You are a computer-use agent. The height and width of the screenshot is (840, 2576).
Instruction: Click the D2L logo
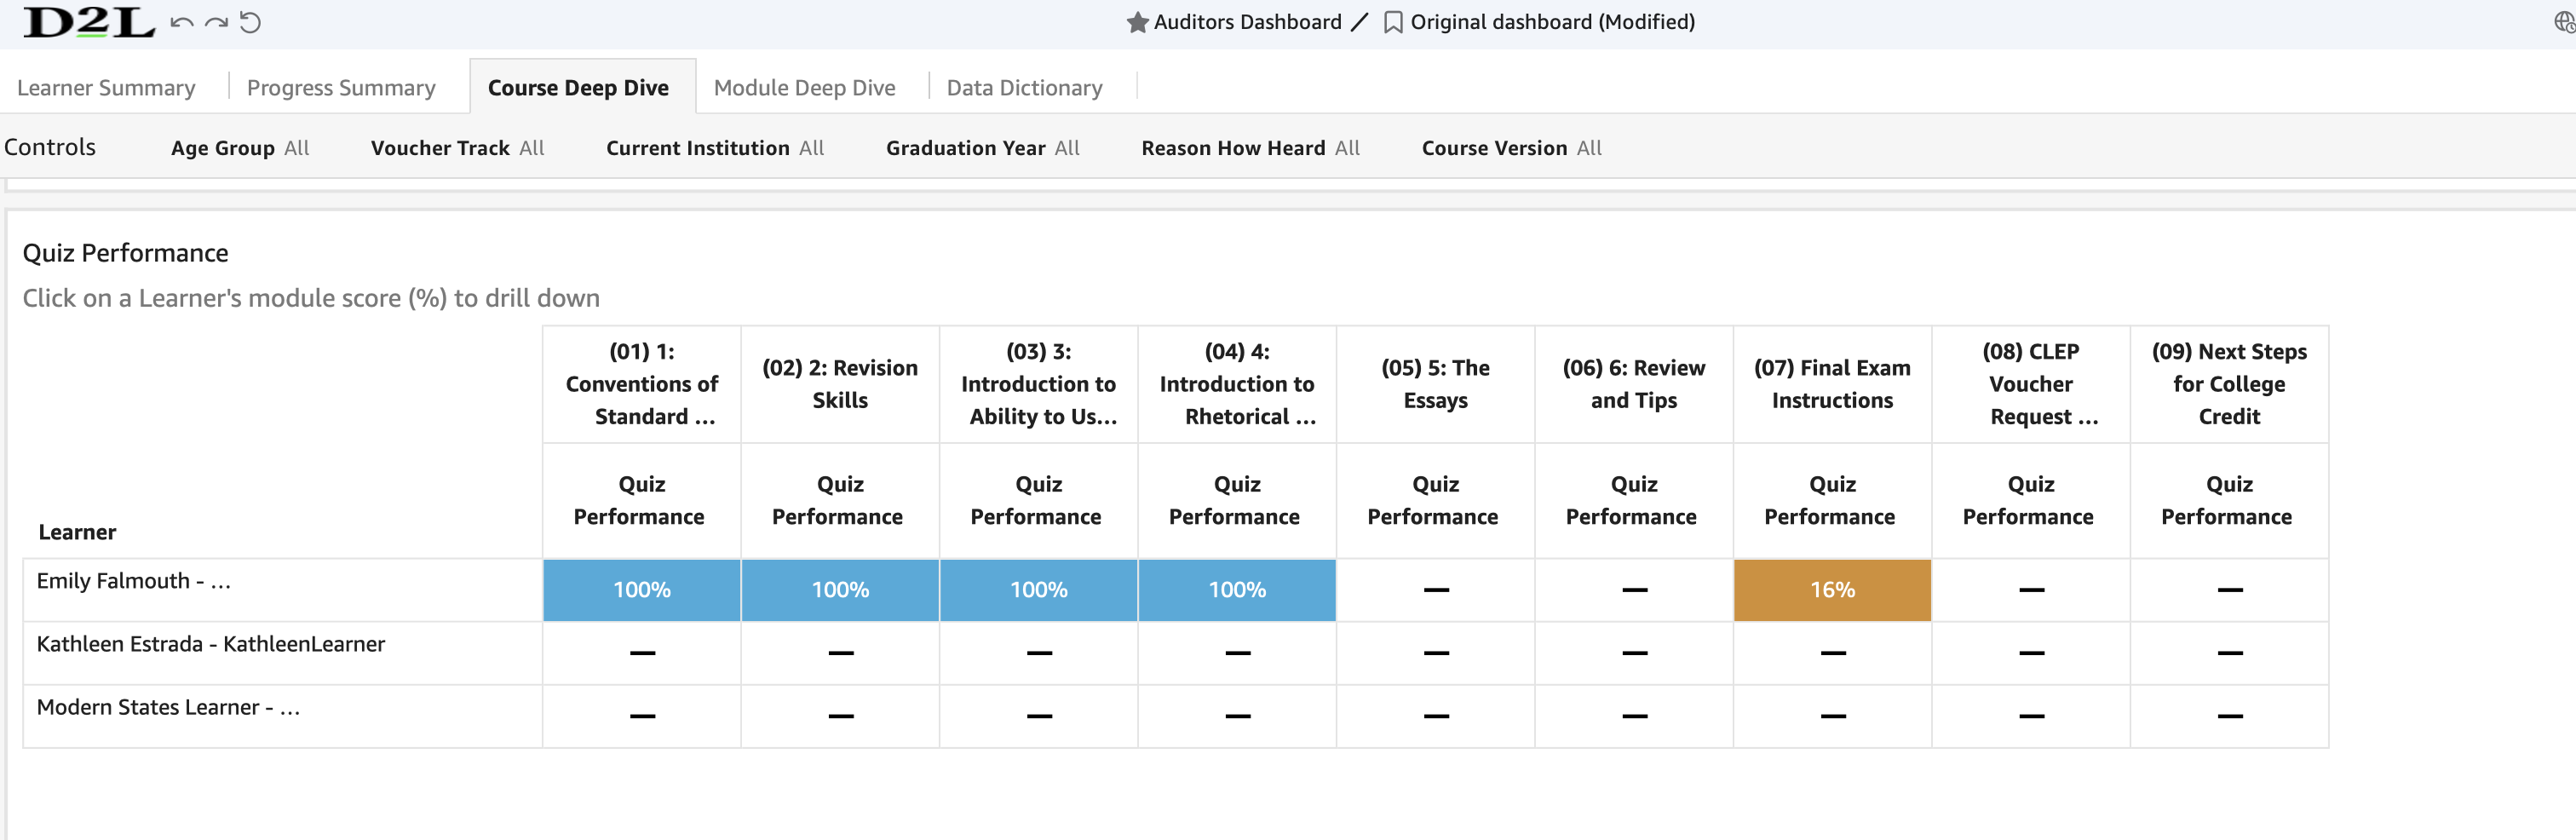(85, 22)
